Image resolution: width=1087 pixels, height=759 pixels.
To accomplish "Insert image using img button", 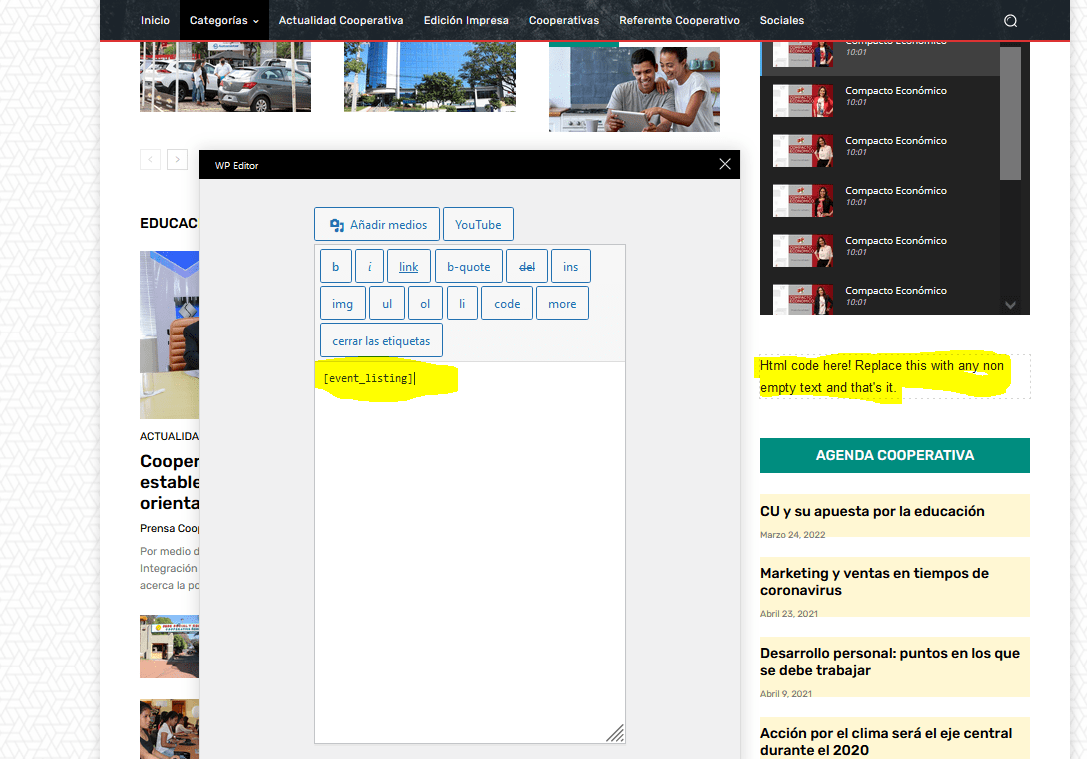I will point(342,304).
